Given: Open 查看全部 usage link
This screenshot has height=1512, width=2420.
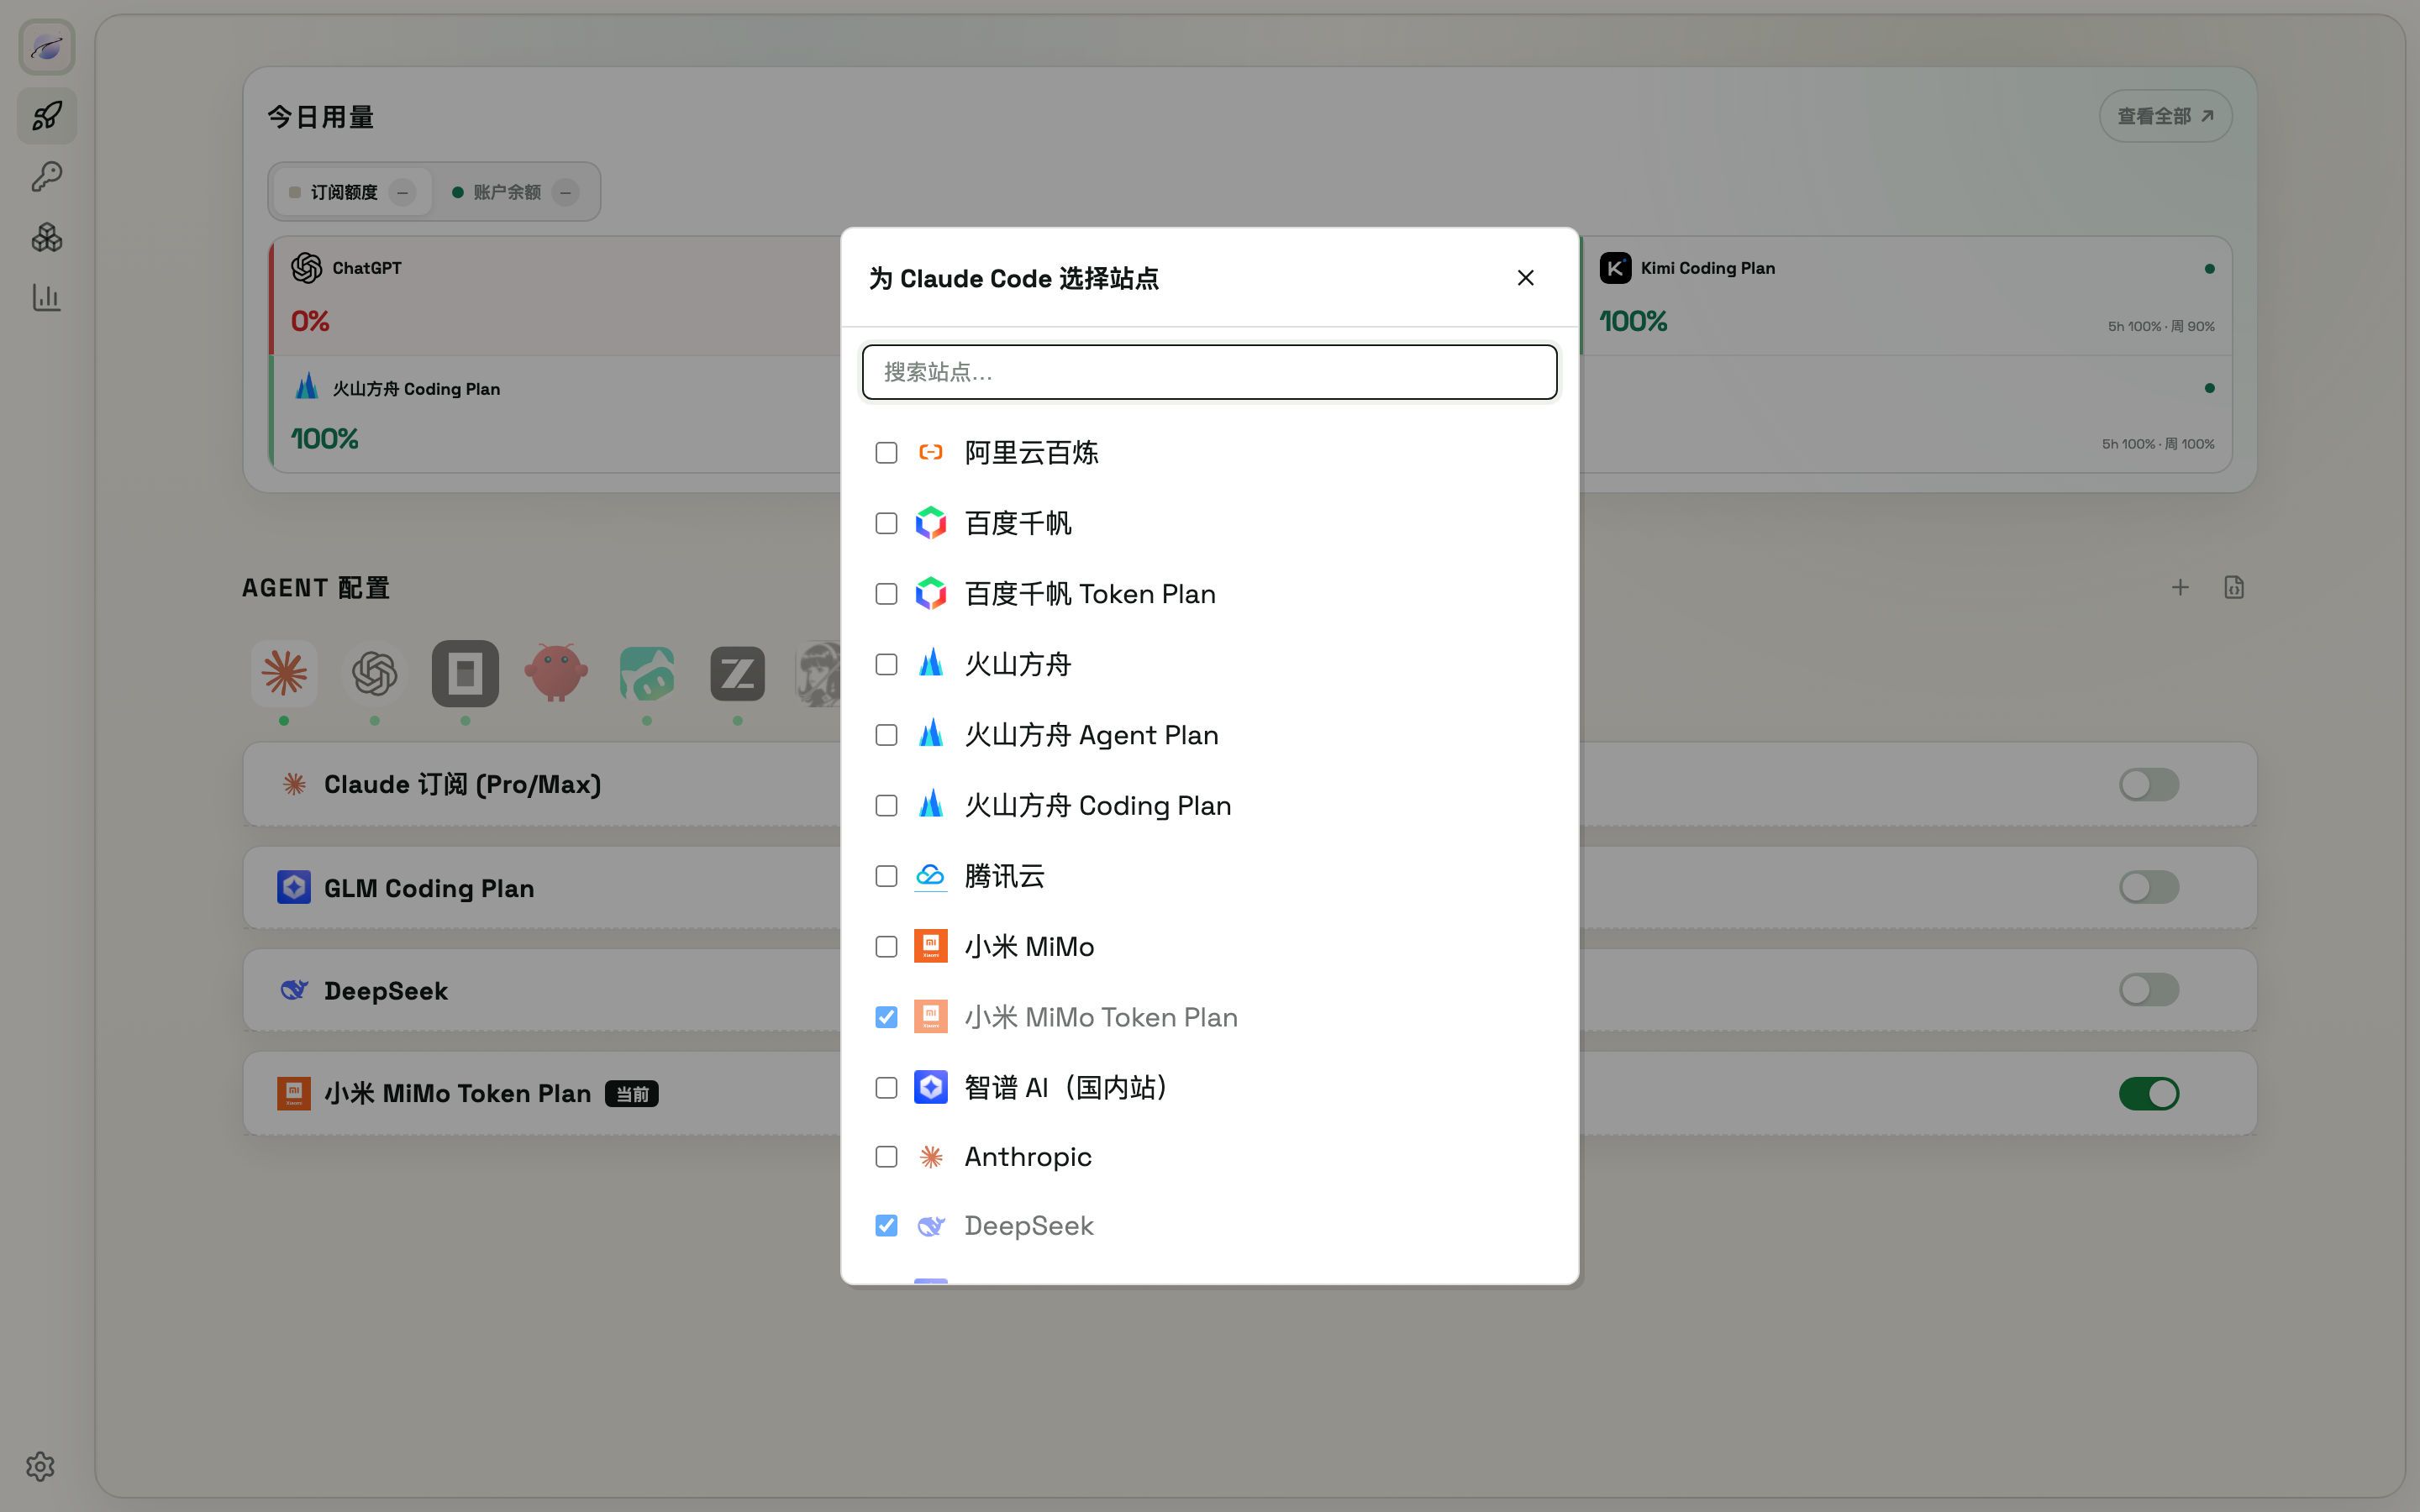Looking at the screenshot, I should pos(2165,117).
